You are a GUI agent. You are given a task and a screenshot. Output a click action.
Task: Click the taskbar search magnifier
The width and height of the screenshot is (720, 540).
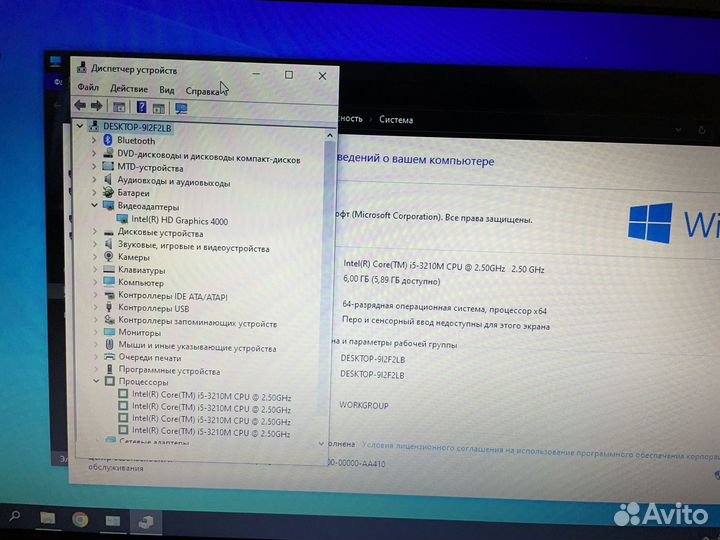[x=15, y=517]
